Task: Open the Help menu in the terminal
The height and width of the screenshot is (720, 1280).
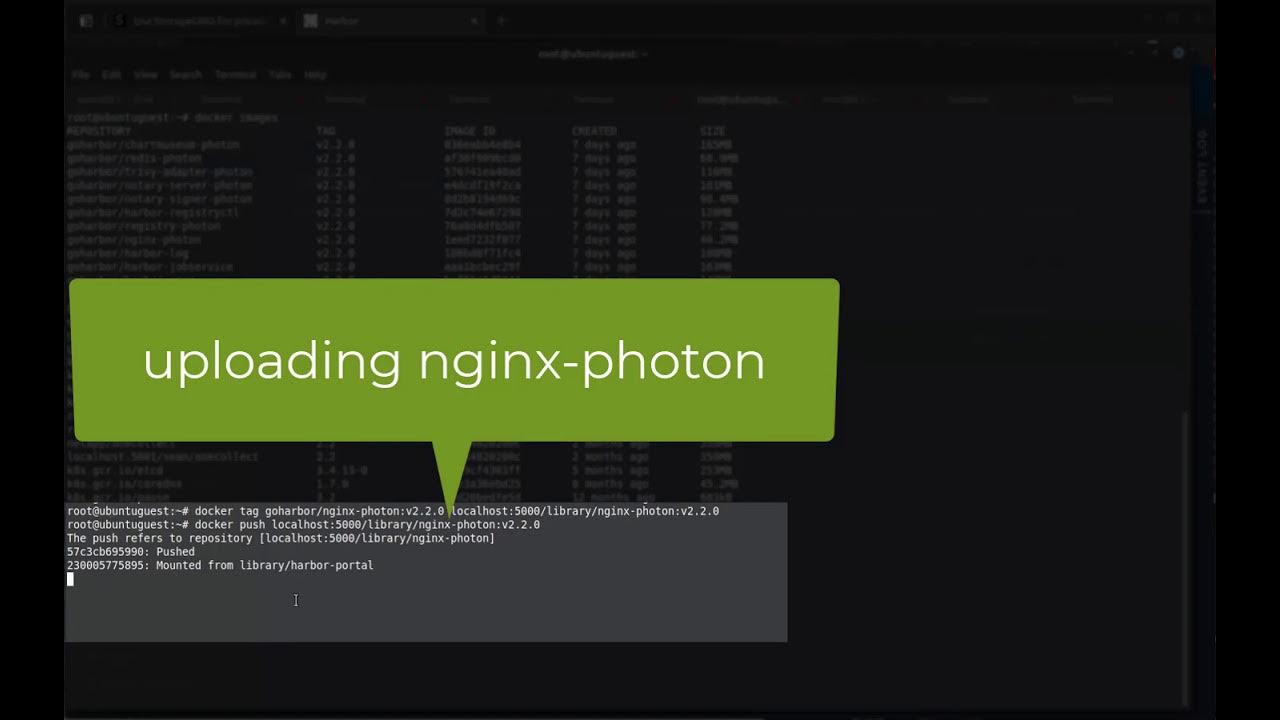Action: tap(315, 75)
